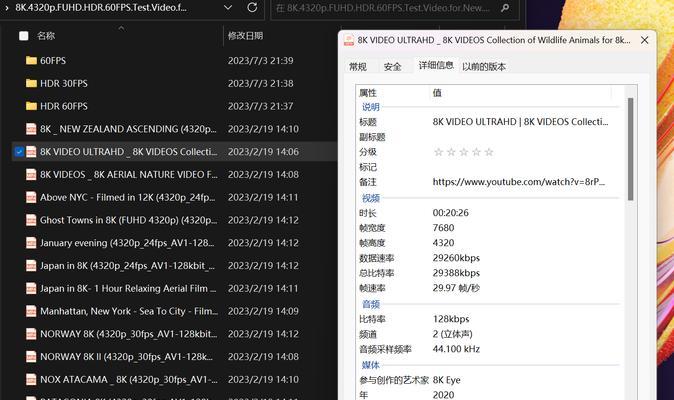
Task: Click NORWAY 8K (4320p_30fps file icon
Action: click(31, 334)
